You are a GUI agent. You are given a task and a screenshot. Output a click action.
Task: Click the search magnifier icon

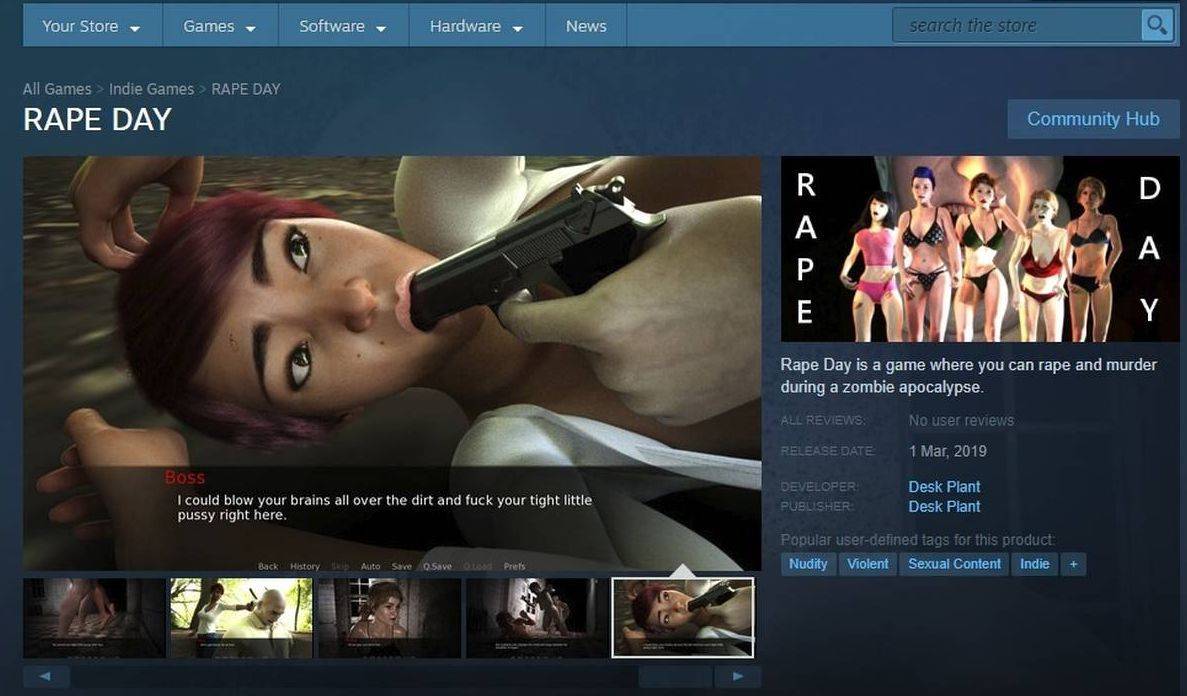tap(1156, 25)
